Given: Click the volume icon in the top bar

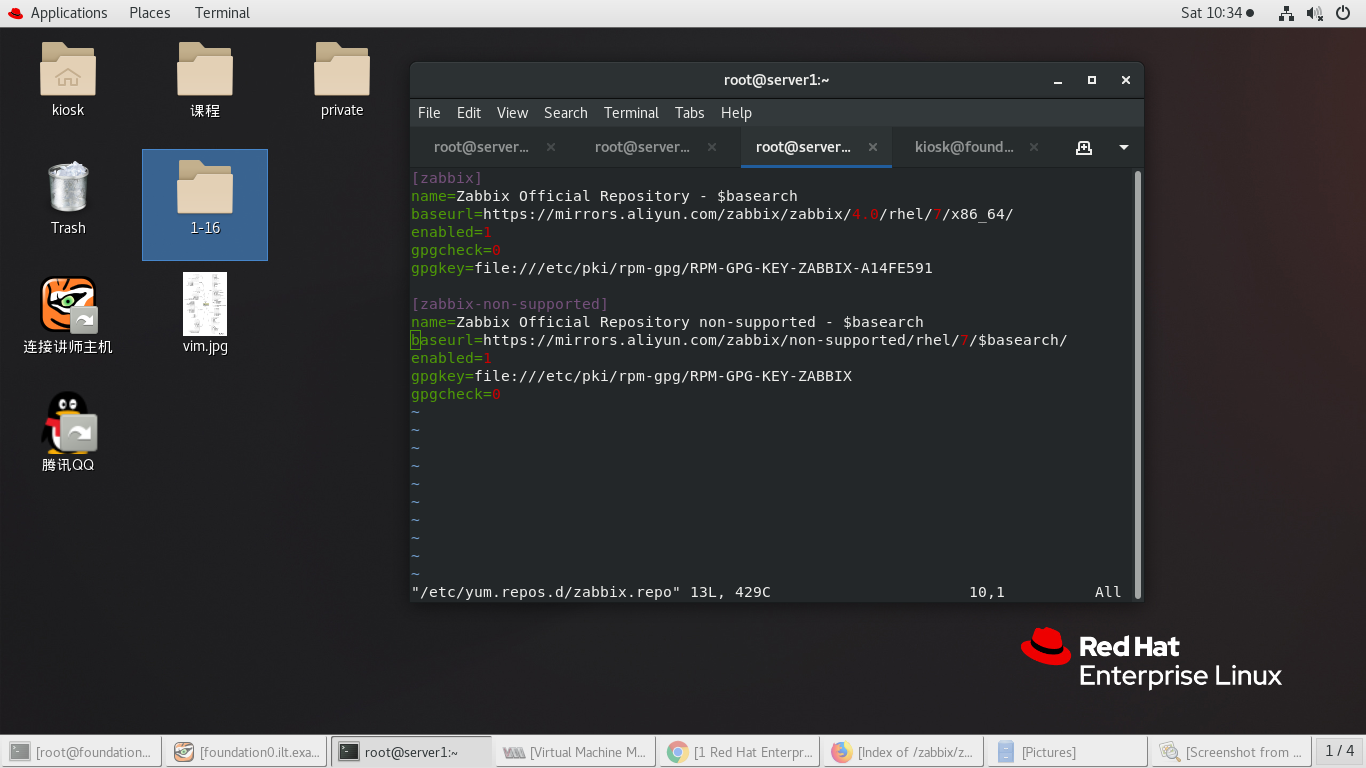Looking at the screenshot, I should click(1312, 13).
